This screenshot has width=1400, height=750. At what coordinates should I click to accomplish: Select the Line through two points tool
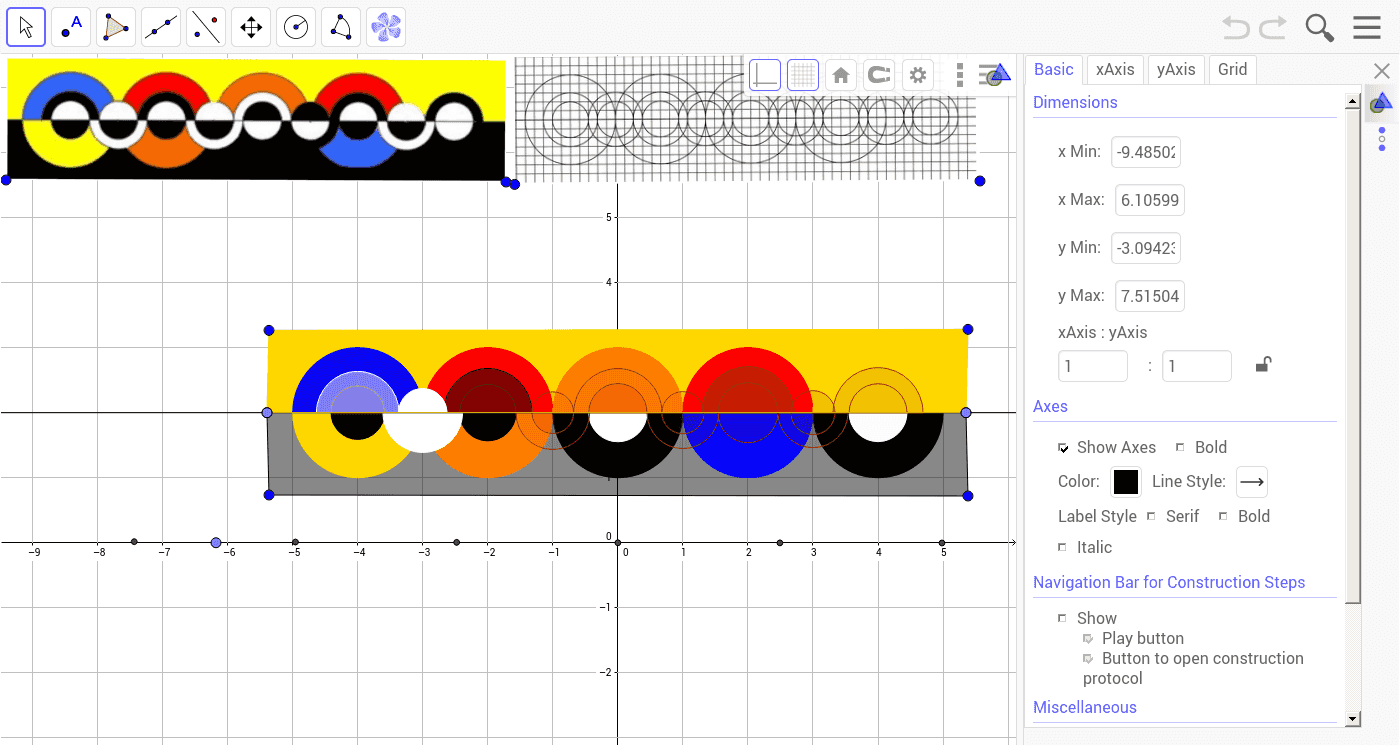pyautogui.click(x=161, y=27)
